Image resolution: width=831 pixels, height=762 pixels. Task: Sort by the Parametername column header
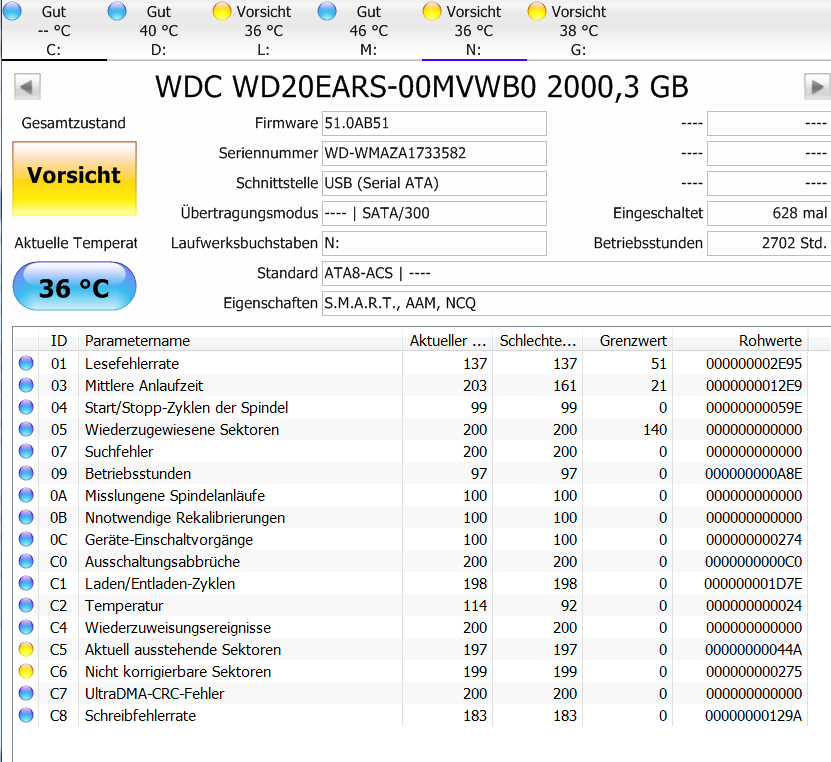[241, 341]
